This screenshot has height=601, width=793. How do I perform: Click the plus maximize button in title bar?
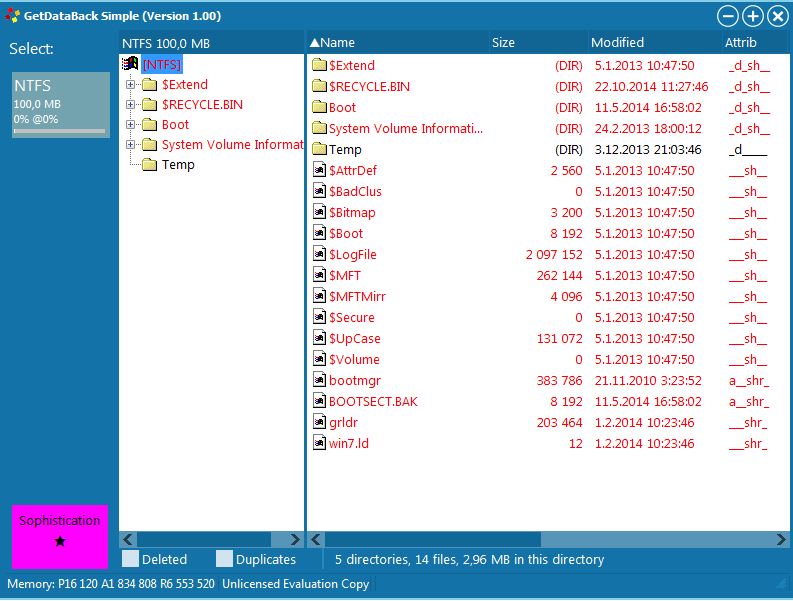click(753, 16)
